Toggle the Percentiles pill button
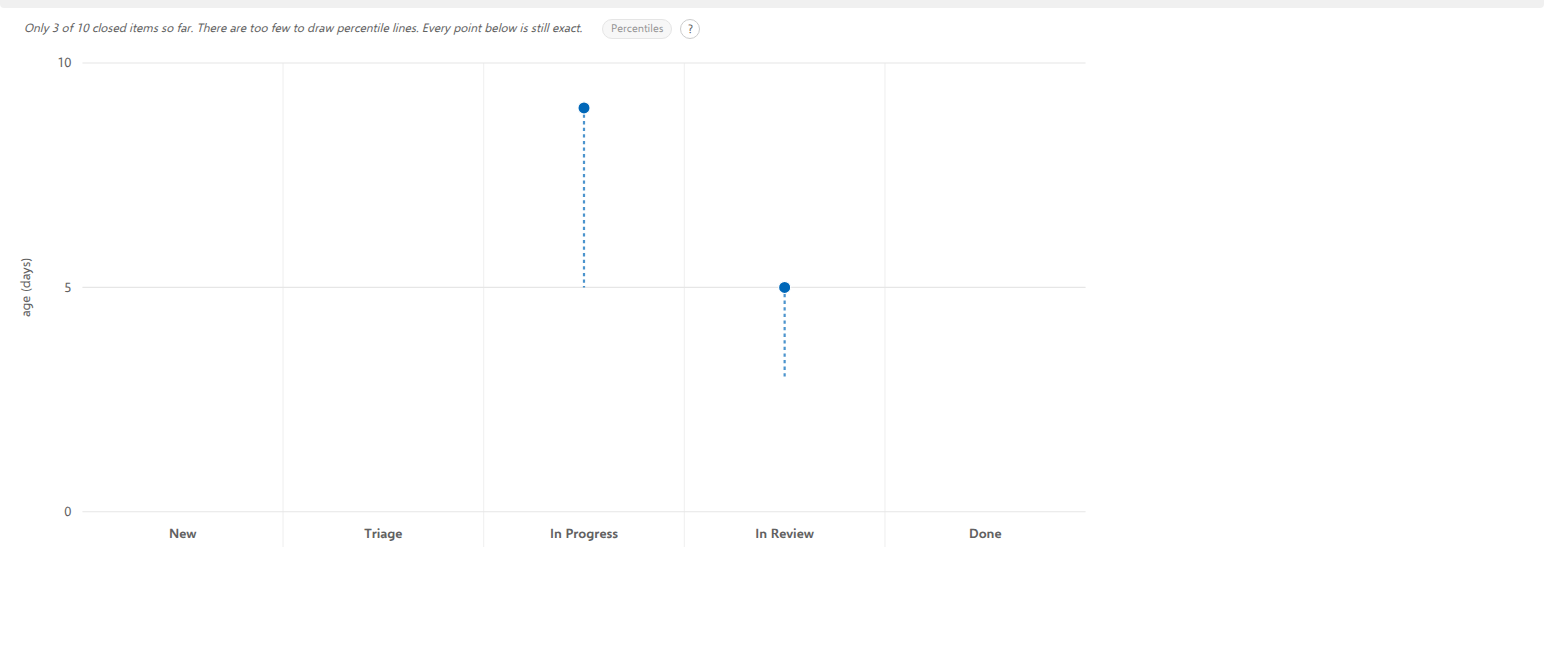 [636, 29]
